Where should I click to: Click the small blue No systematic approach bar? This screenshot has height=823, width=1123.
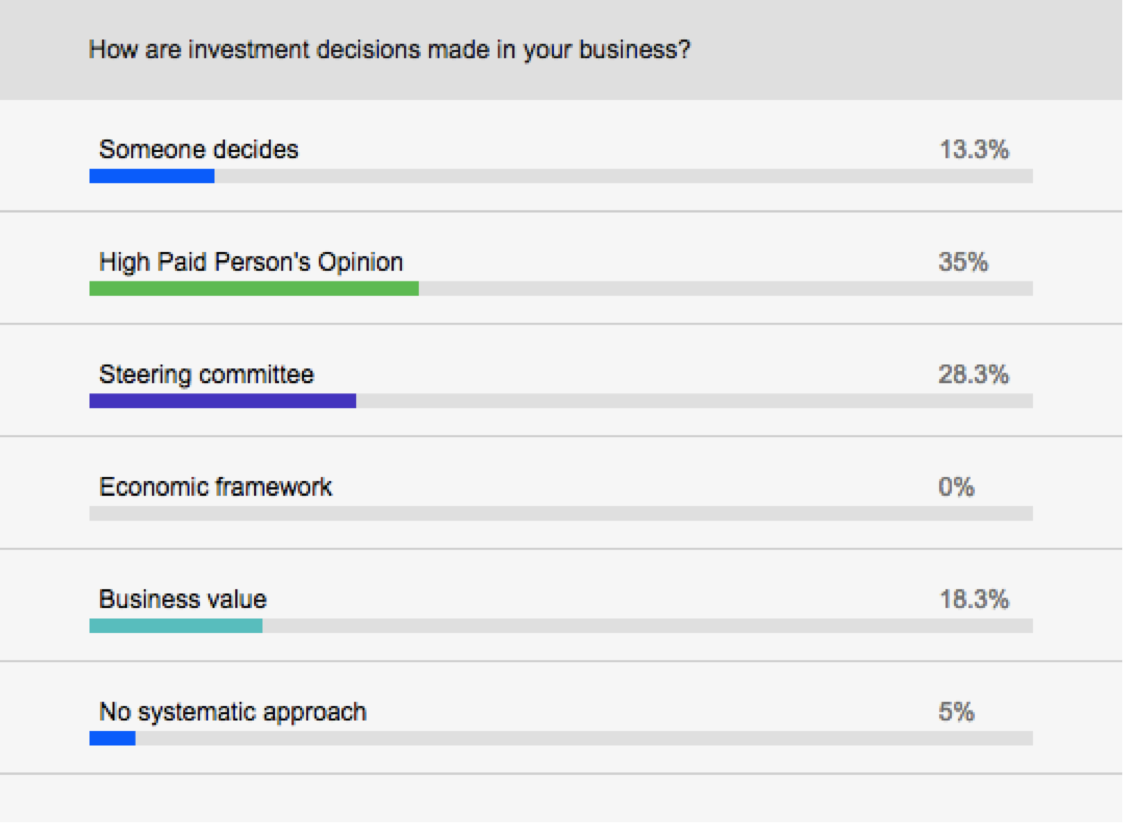(x=112, y=739)
